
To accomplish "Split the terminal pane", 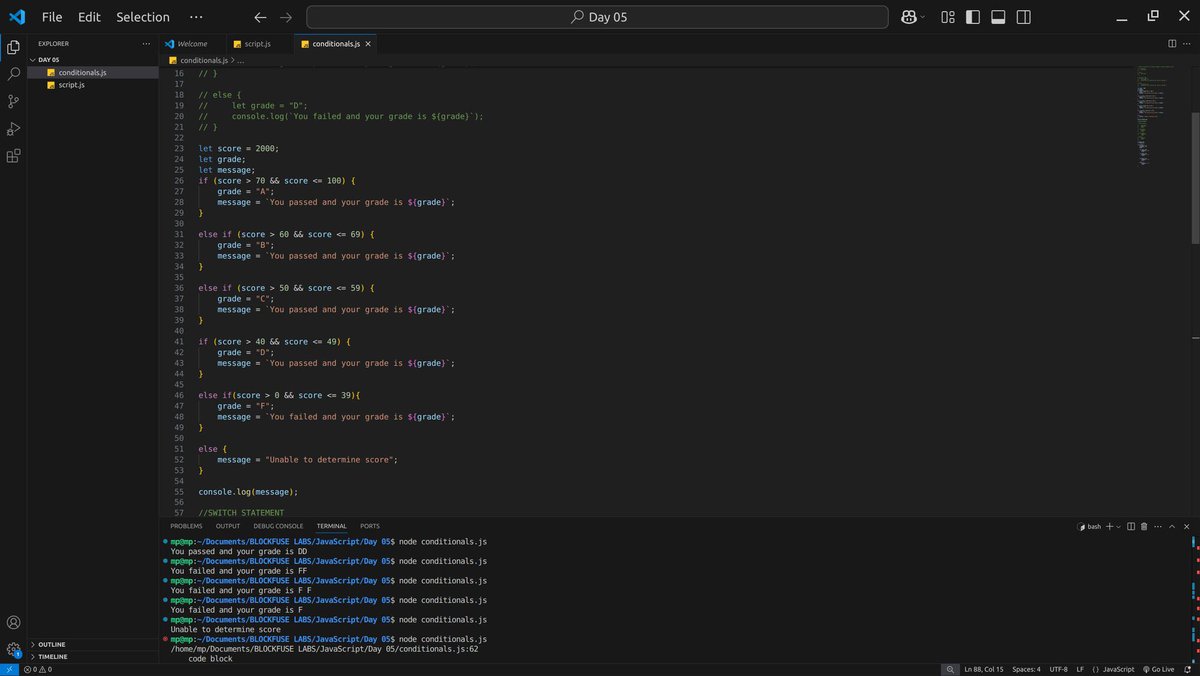I will tap(1131, 526).
